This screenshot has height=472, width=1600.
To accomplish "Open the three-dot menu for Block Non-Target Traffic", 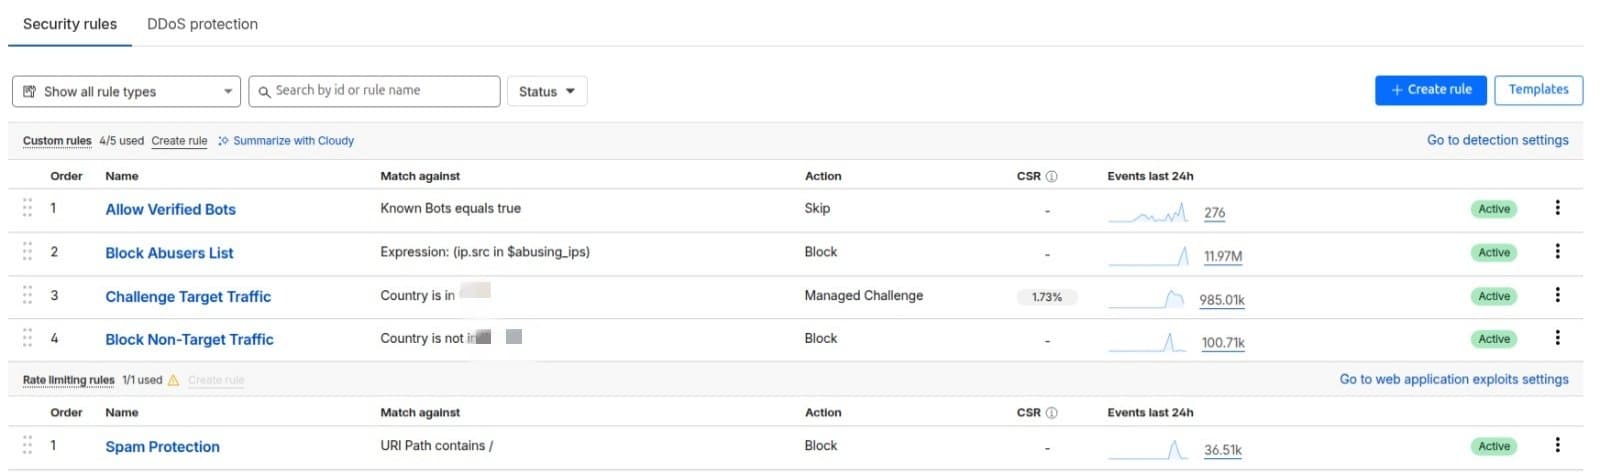I will (x=1557, y=338).
